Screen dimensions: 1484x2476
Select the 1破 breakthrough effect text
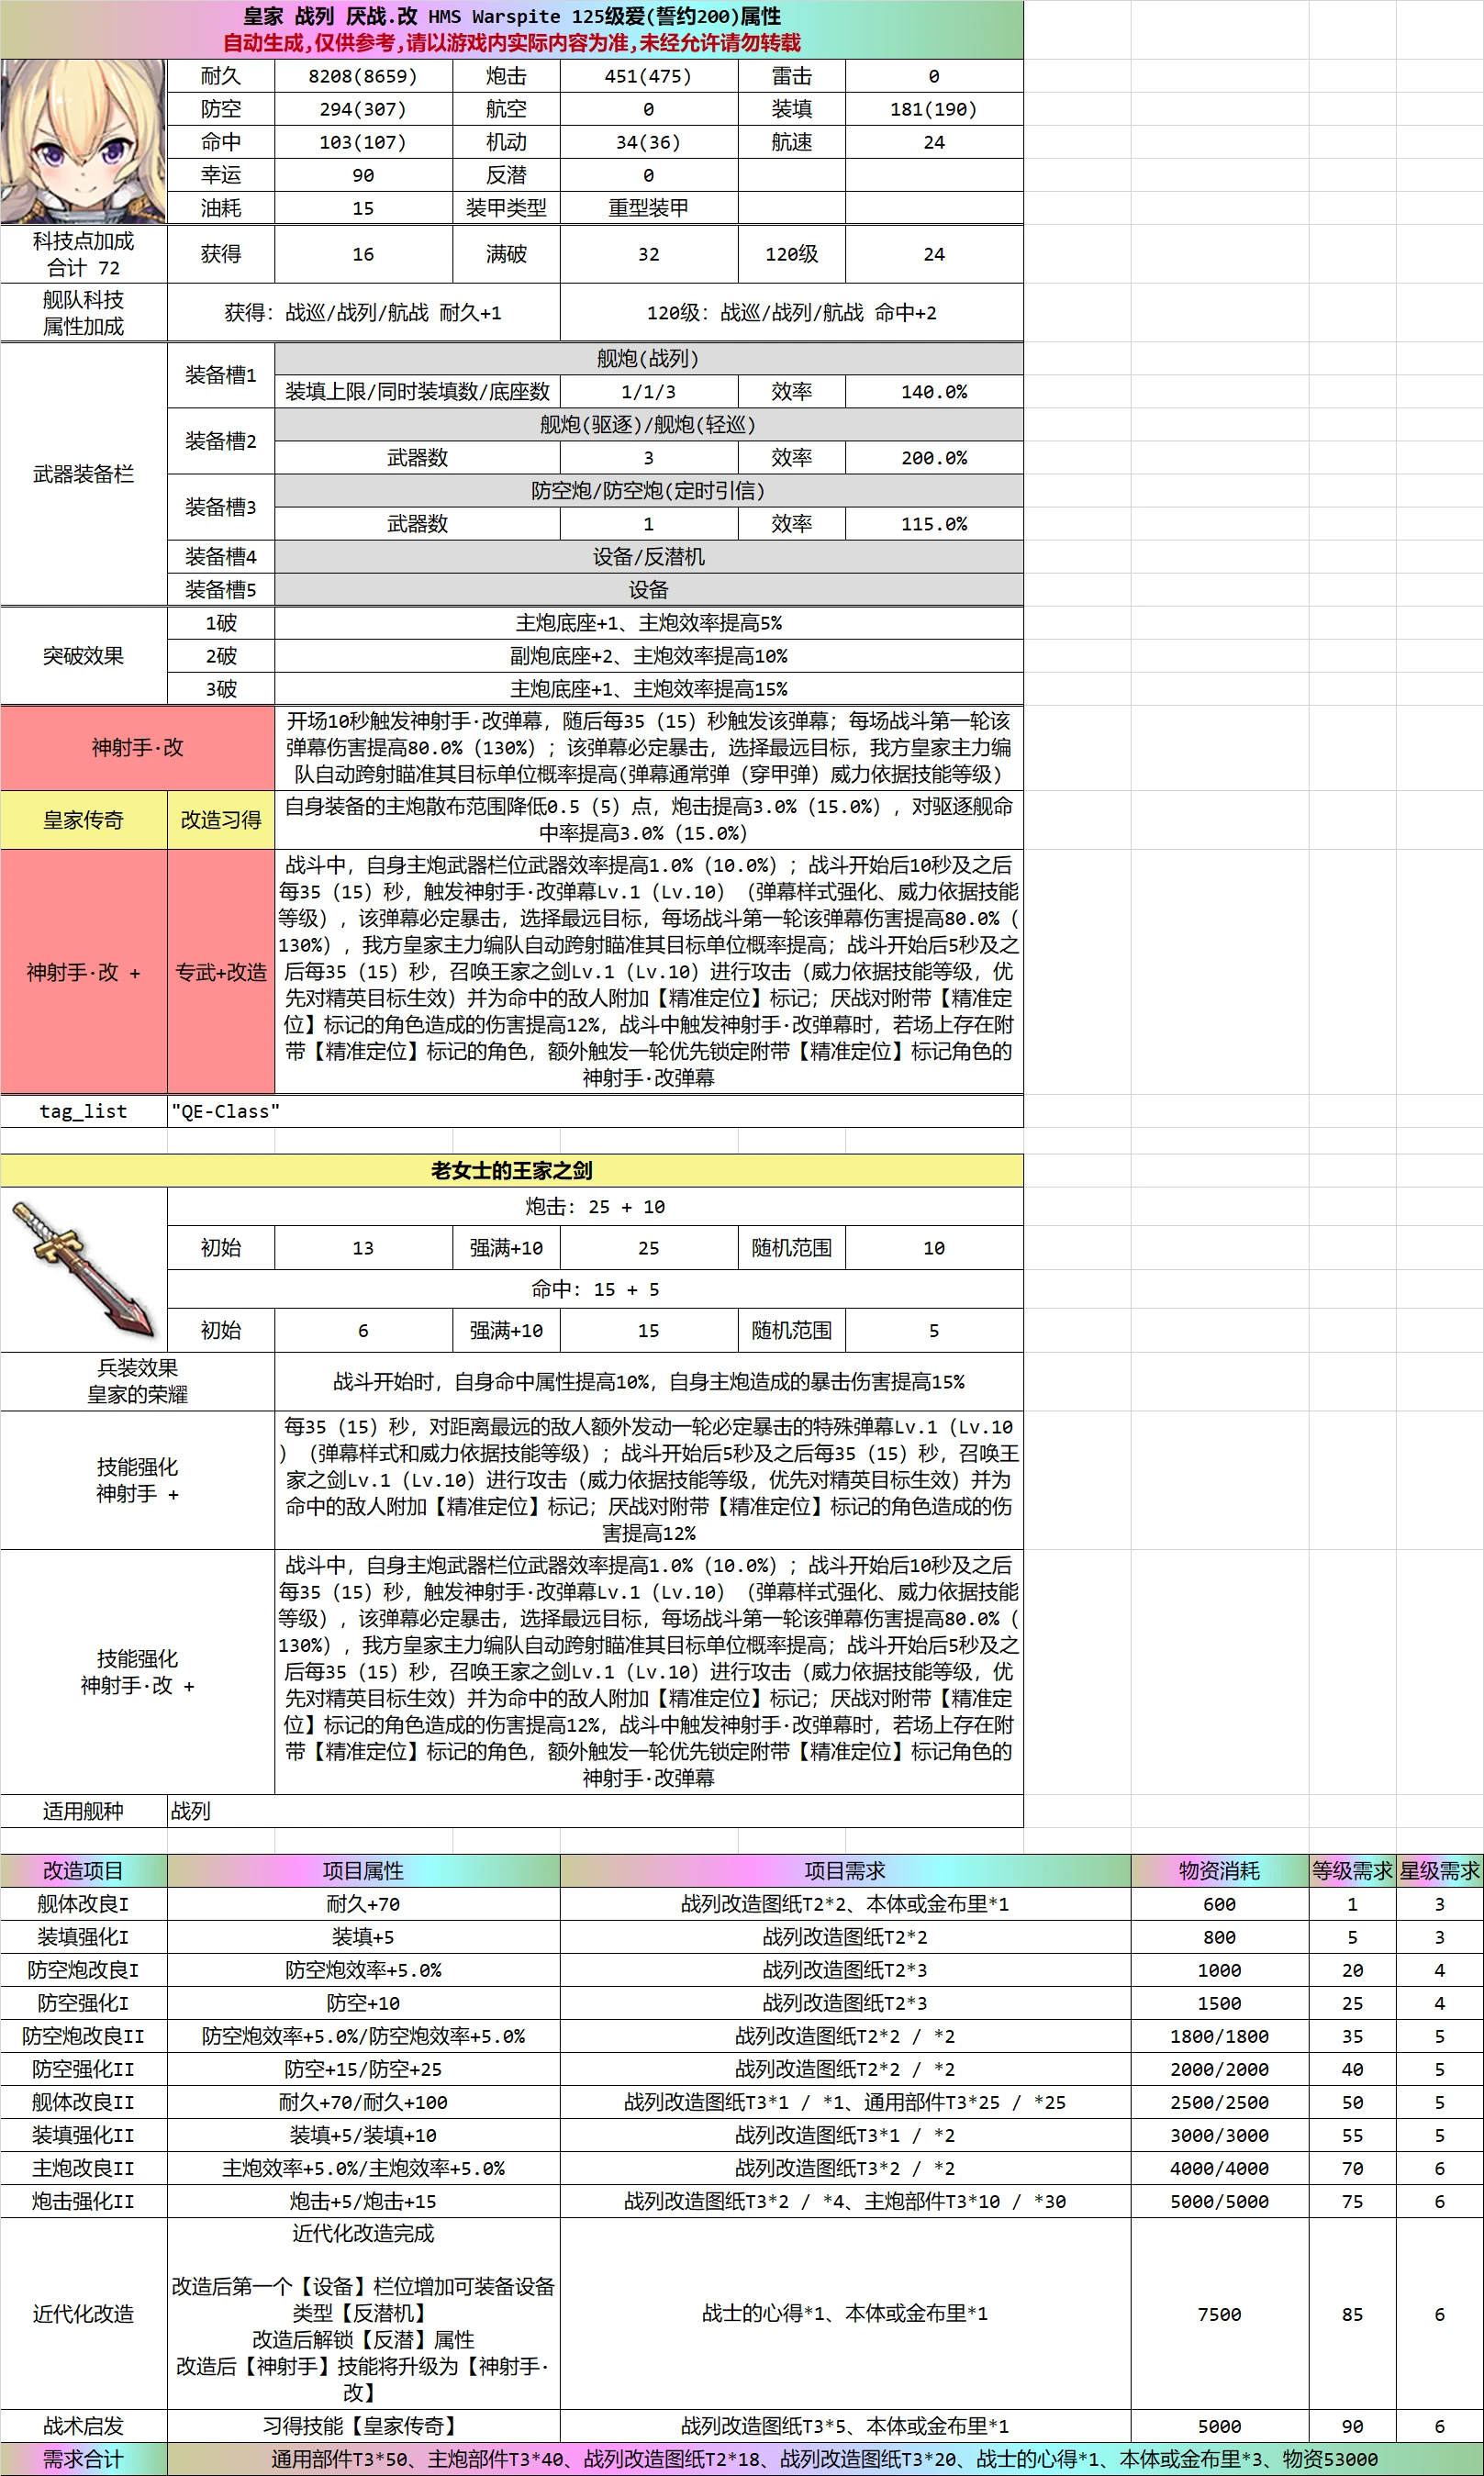coord(648,623)
